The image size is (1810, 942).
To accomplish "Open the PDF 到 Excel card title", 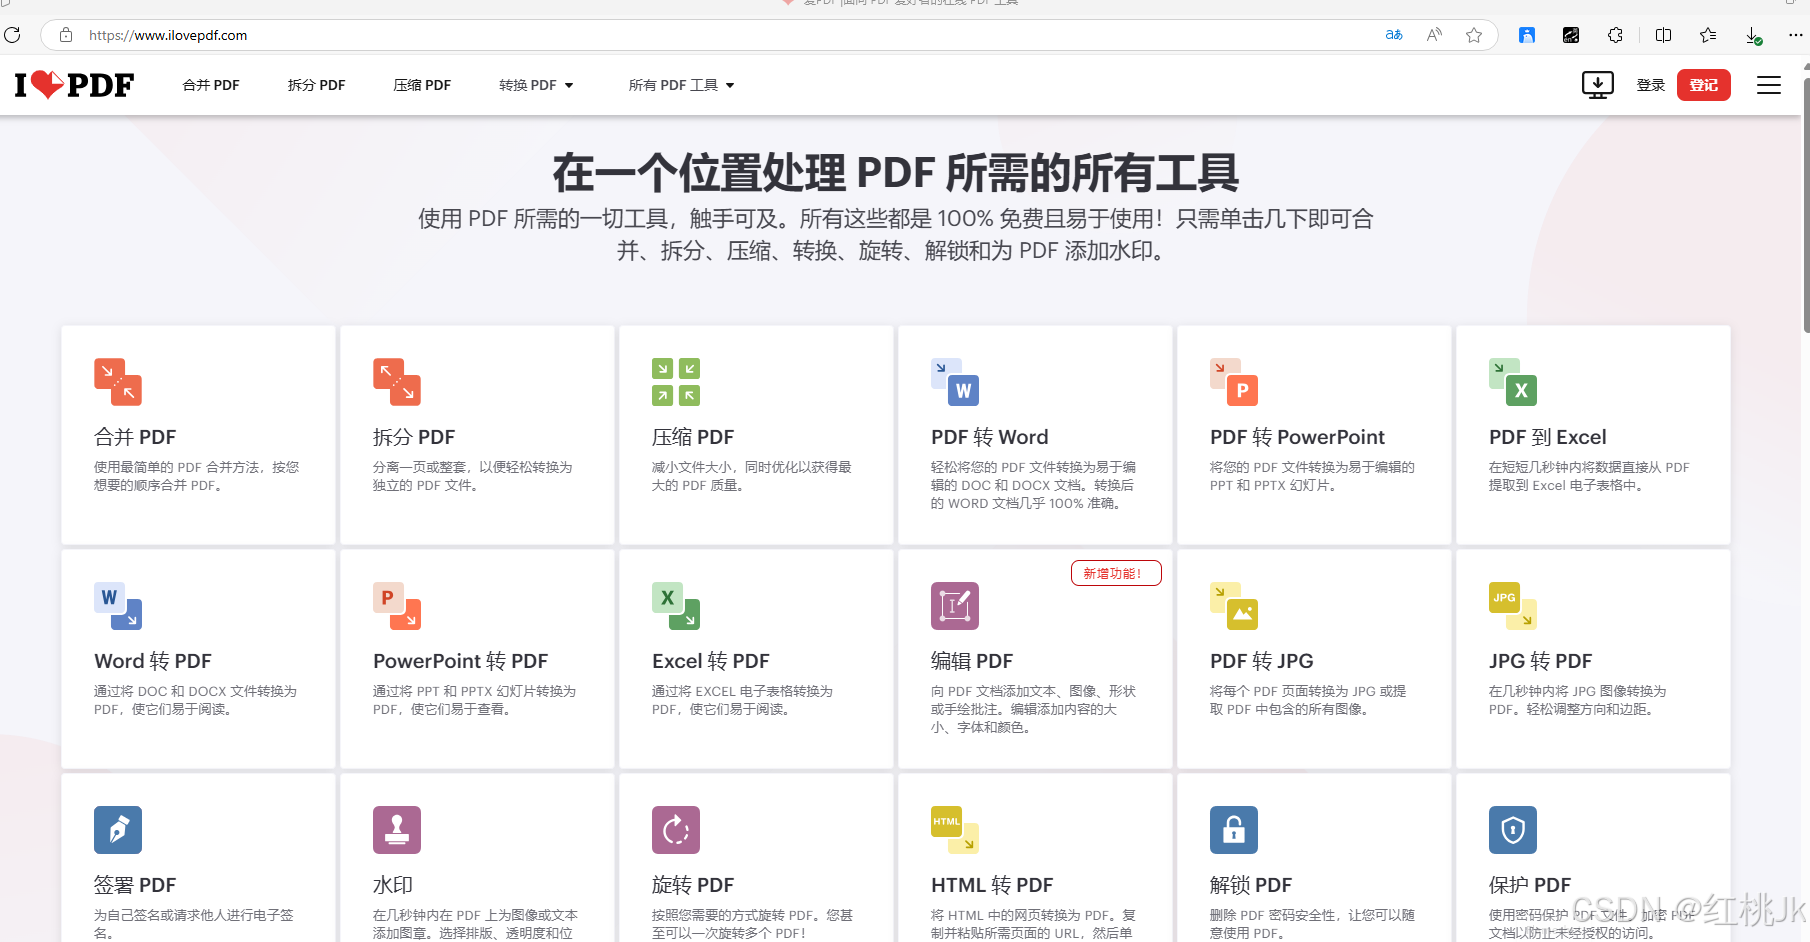I will pyautogui.click(x=1548, y=437).
